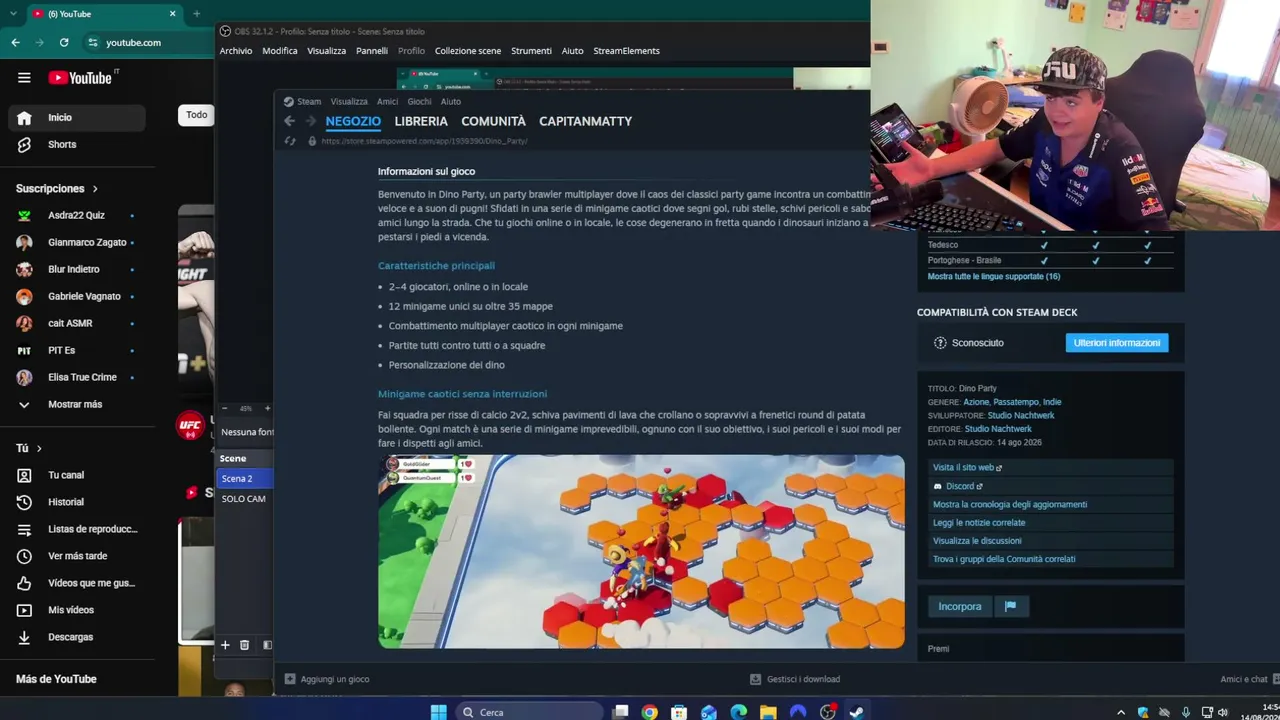Open OBS Pannelli menu
This screenshot has height=720, width=1280.
tap(372, 51)
